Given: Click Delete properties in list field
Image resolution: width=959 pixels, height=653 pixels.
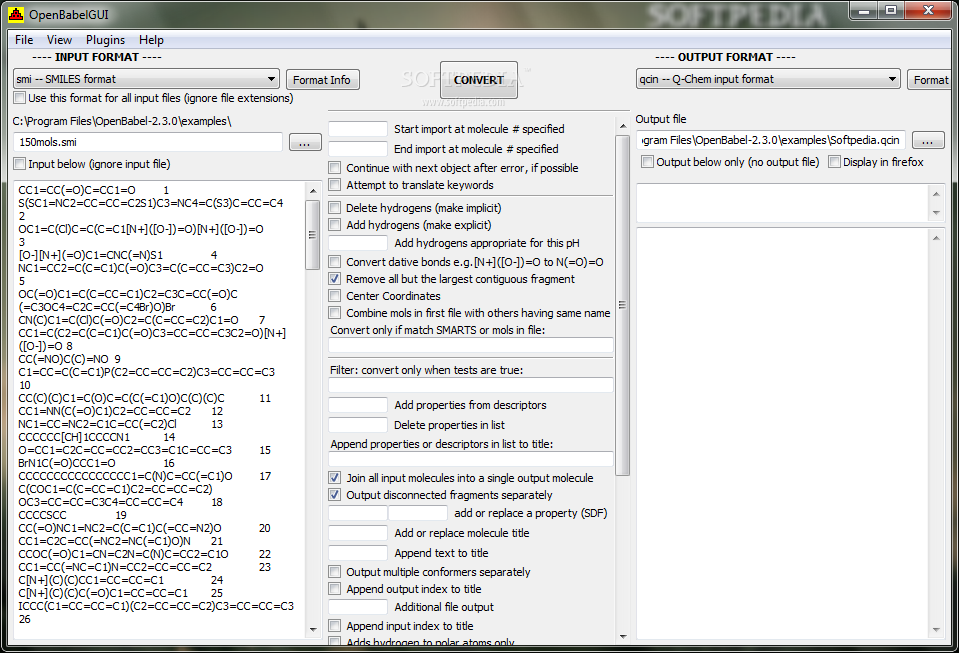Looking at the screenshot, I should (358, 425).
